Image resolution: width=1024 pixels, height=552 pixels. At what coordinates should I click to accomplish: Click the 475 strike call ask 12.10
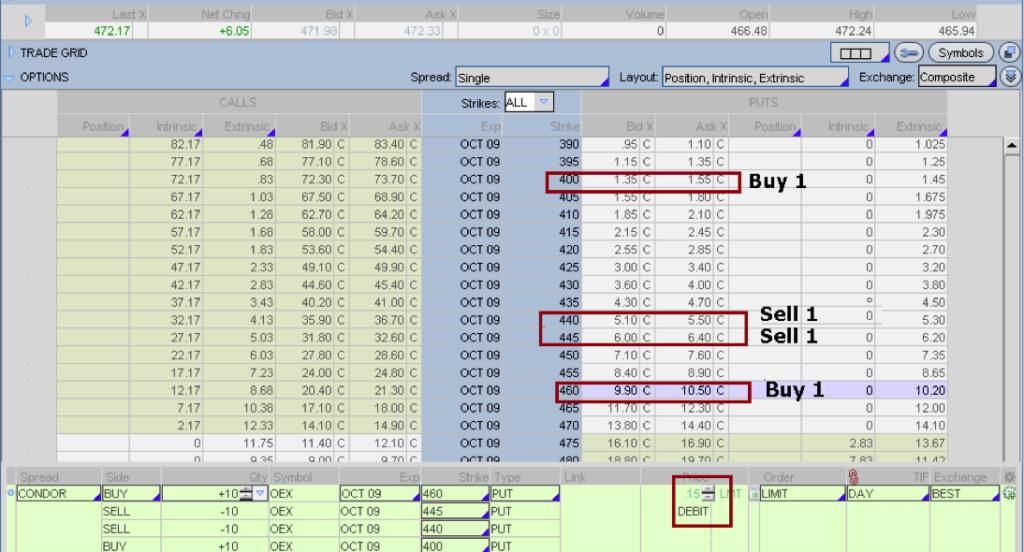390,444
